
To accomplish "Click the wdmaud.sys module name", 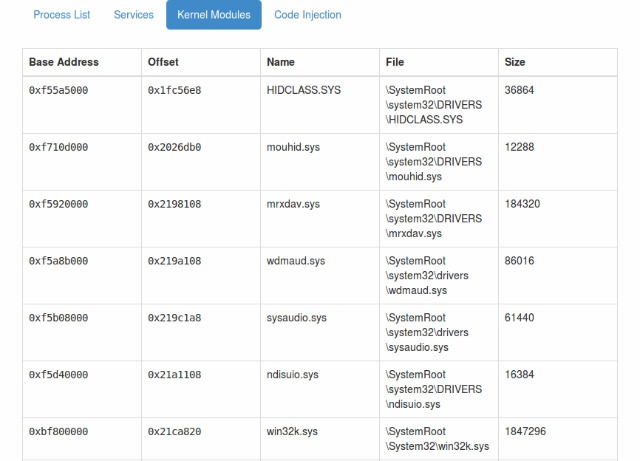I will tap(296, 261).
